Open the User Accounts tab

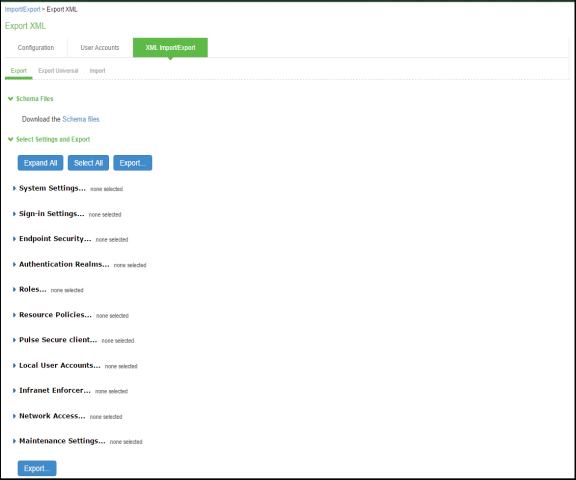[x=100, y=48]
